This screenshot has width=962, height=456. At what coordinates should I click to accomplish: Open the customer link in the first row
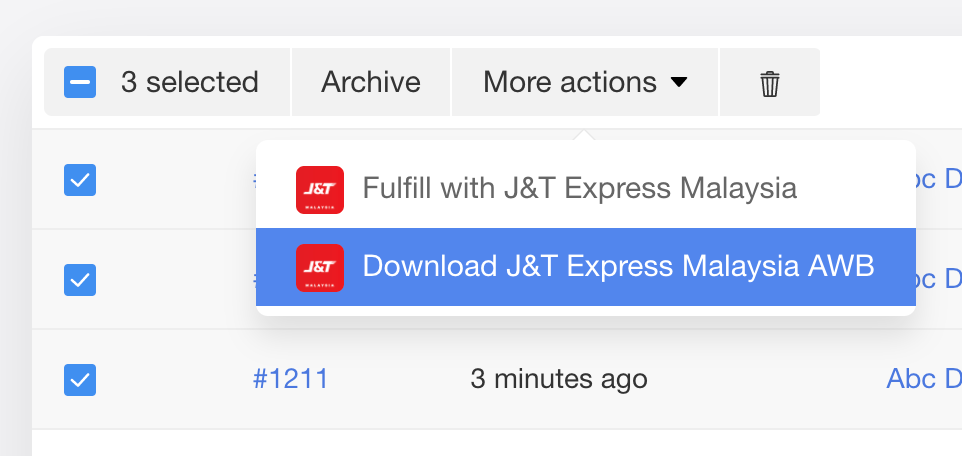coord(939,179)
